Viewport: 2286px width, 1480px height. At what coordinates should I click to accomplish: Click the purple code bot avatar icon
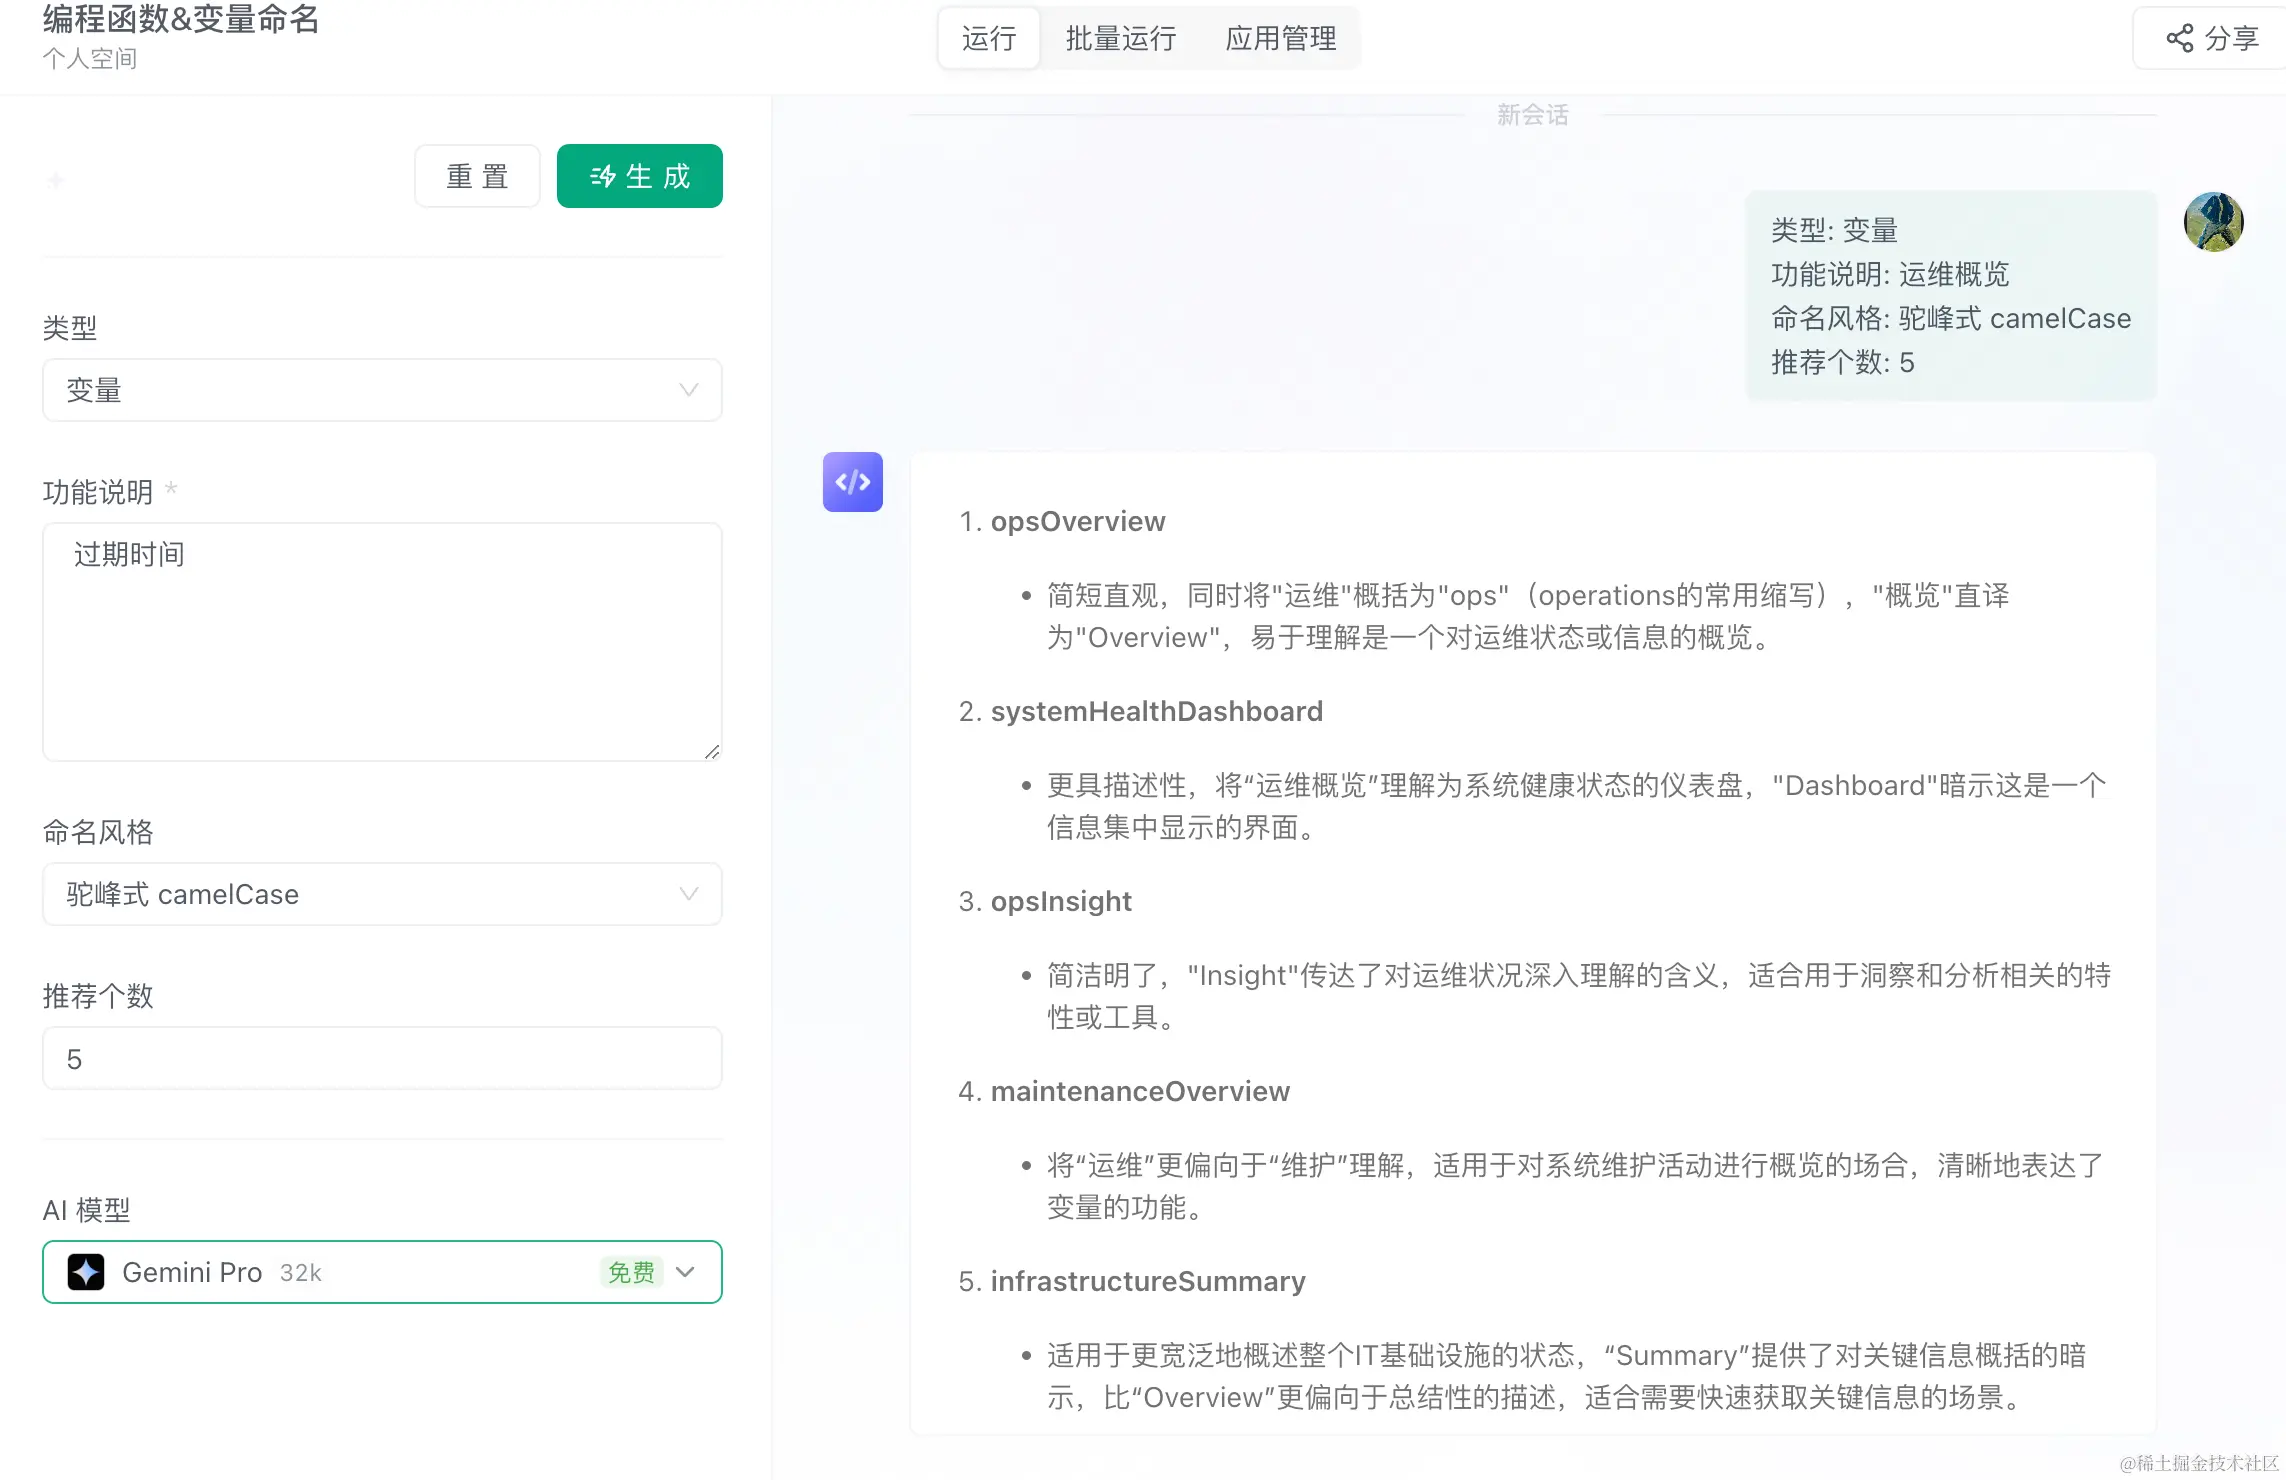coord(852,482)
